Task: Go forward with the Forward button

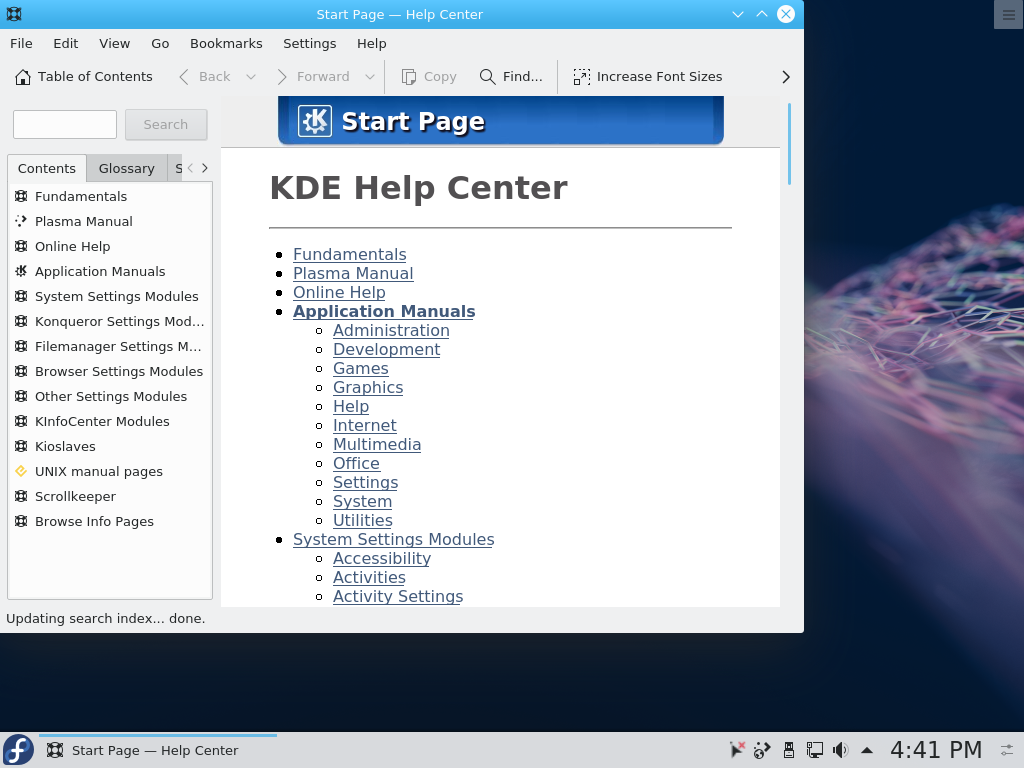Action: [314, 77]
